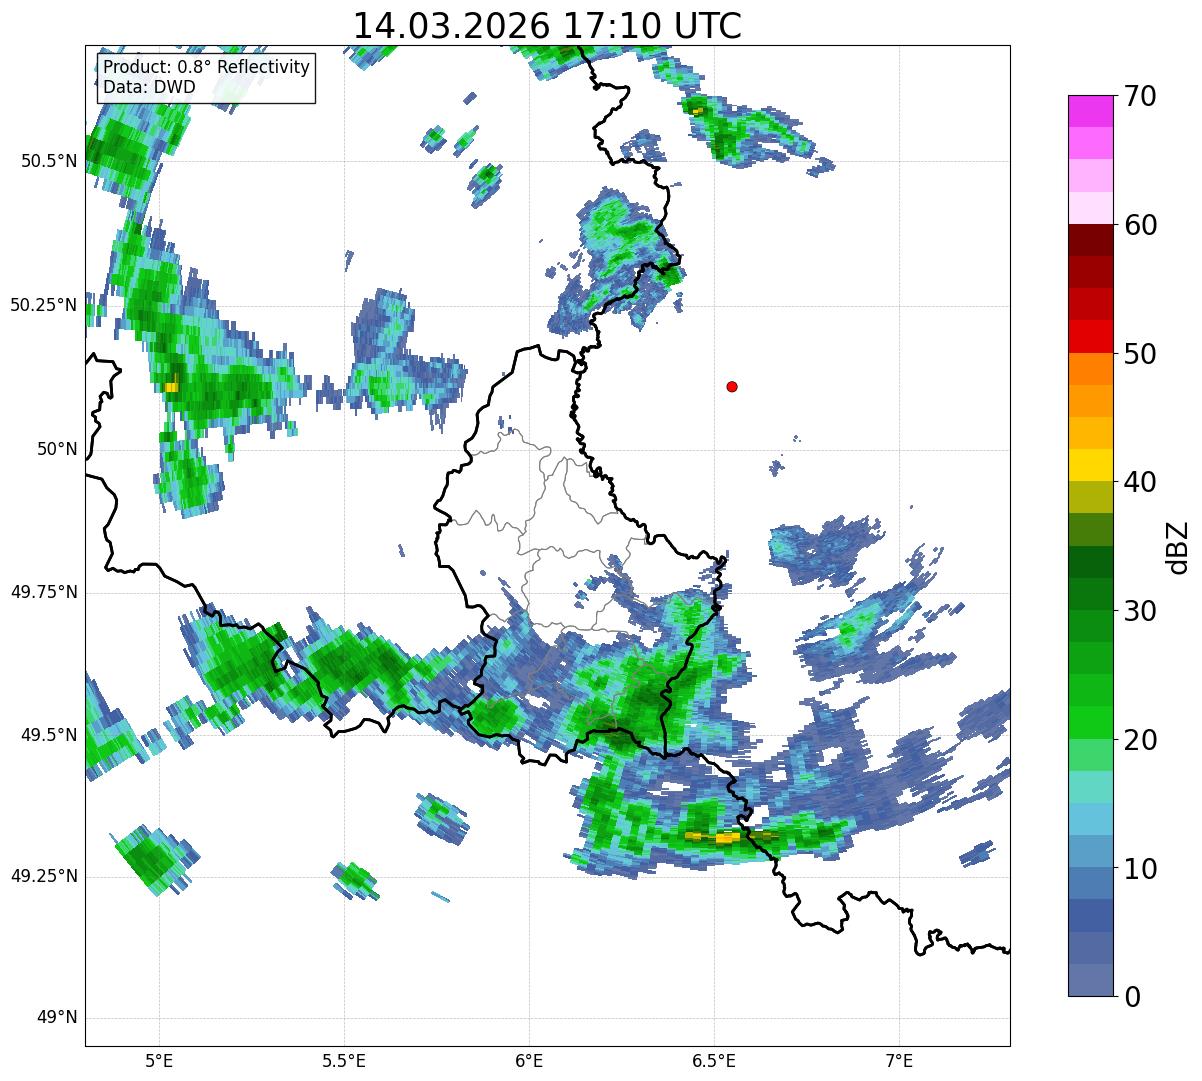This screenshot has width=1202, height=1081.
Task: Click the 49.25°N latitude label
Action: pos(44,876)
